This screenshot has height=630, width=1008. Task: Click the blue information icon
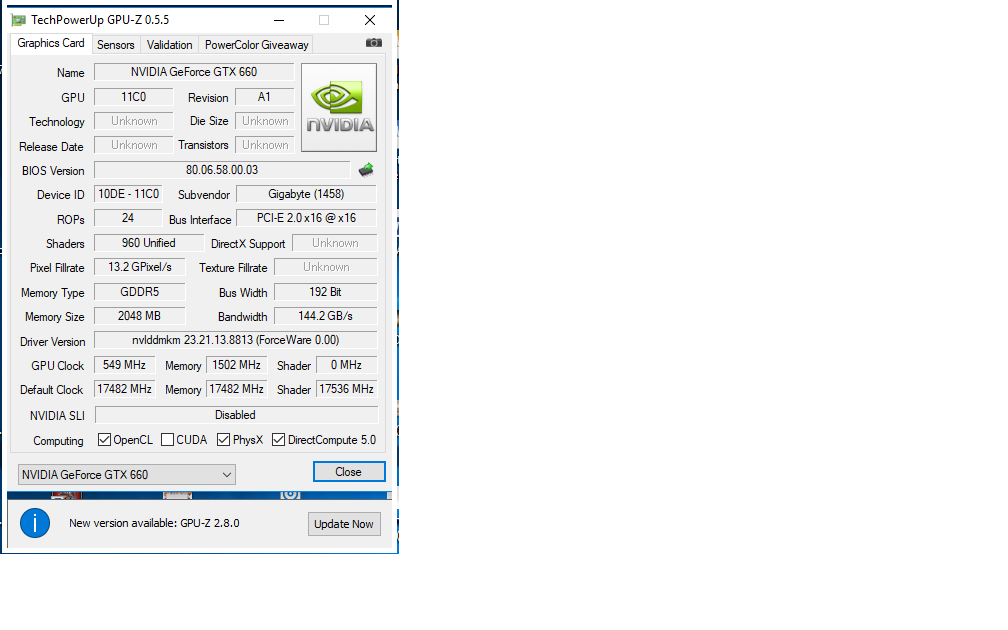(x=35, y=523)
